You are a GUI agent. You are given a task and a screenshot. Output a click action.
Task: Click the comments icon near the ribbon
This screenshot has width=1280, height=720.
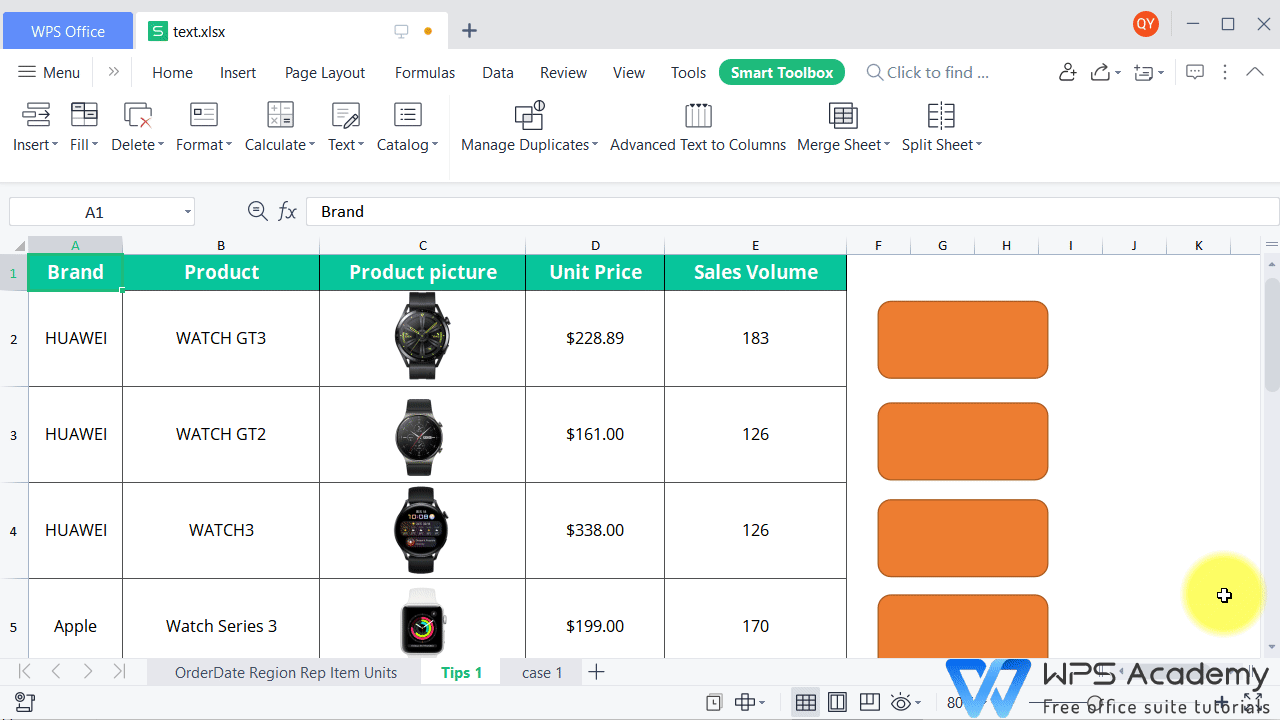[x=1194, y=72]
